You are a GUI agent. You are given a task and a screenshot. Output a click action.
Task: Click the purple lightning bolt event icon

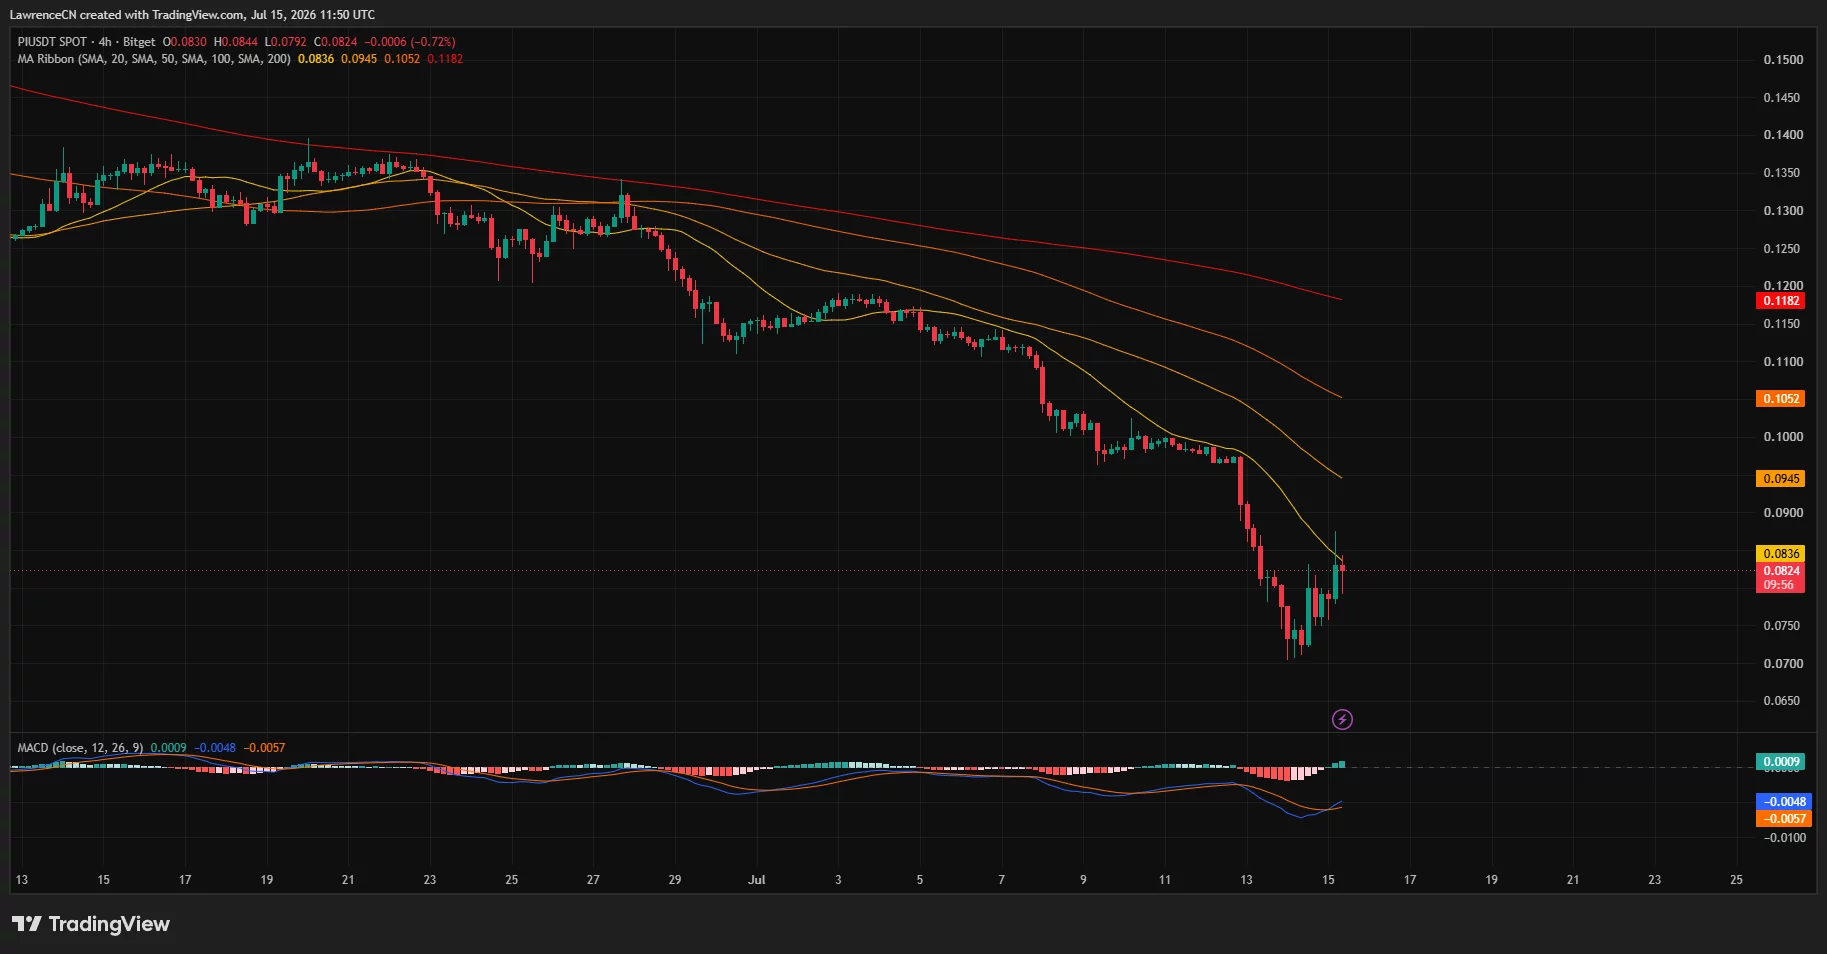(x=1342, y=719)
